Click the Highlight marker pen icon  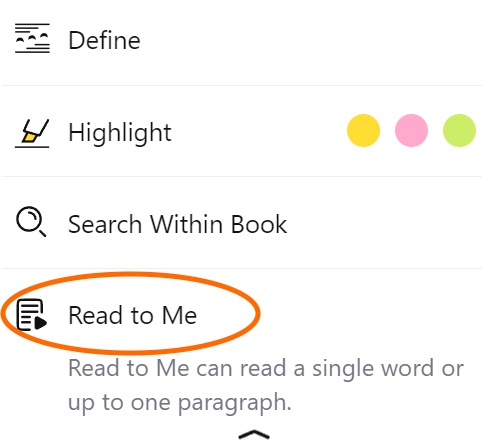pyautogui.click(x=32, y=133)
